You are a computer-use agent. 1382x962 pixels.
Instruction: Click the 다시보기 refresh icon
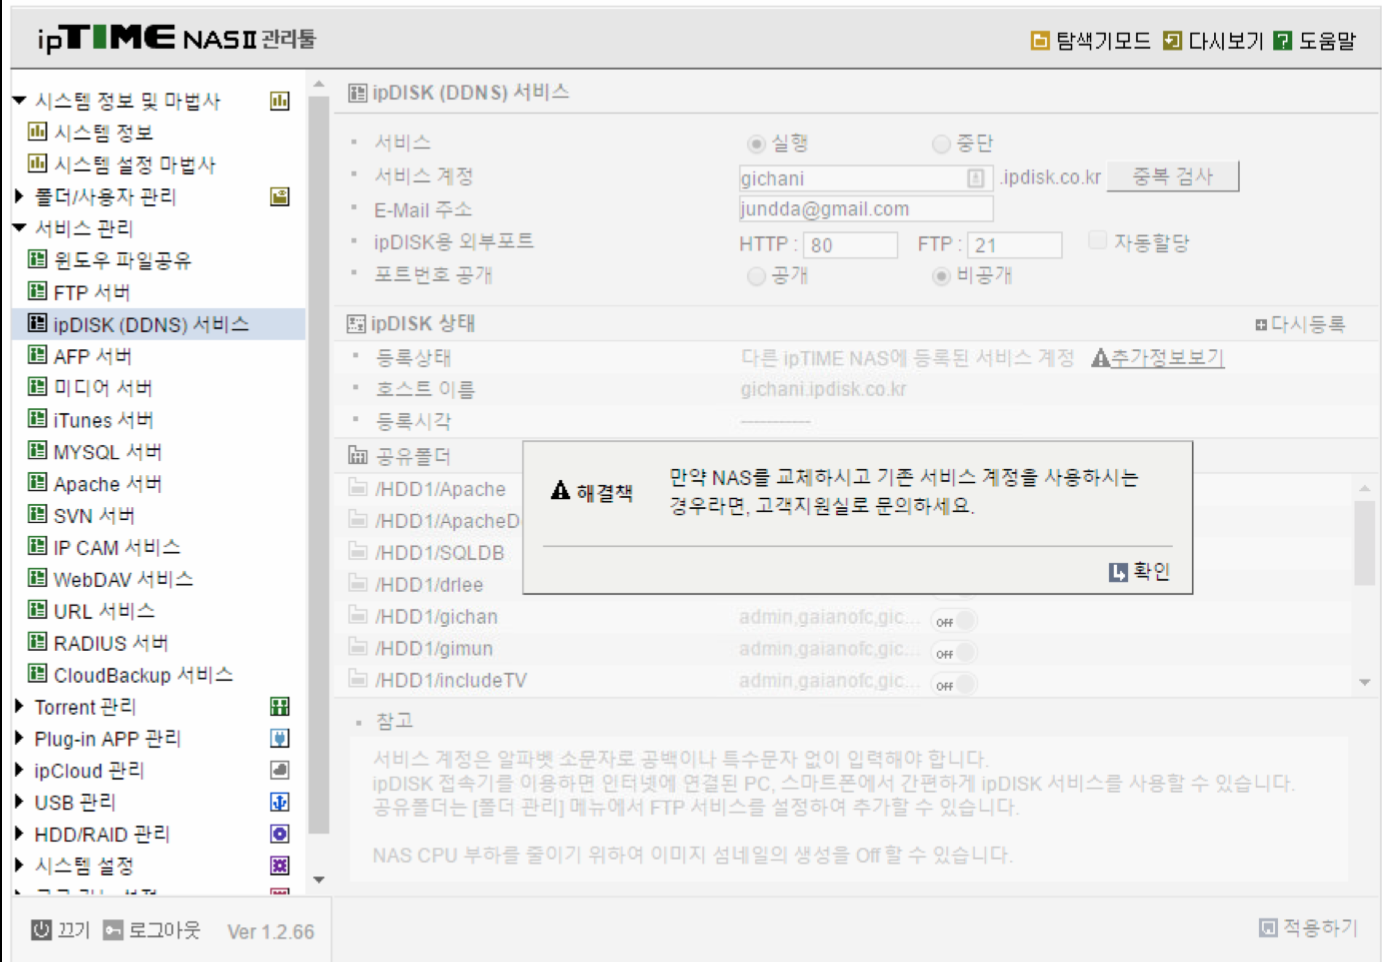(x=1172, y=41)
